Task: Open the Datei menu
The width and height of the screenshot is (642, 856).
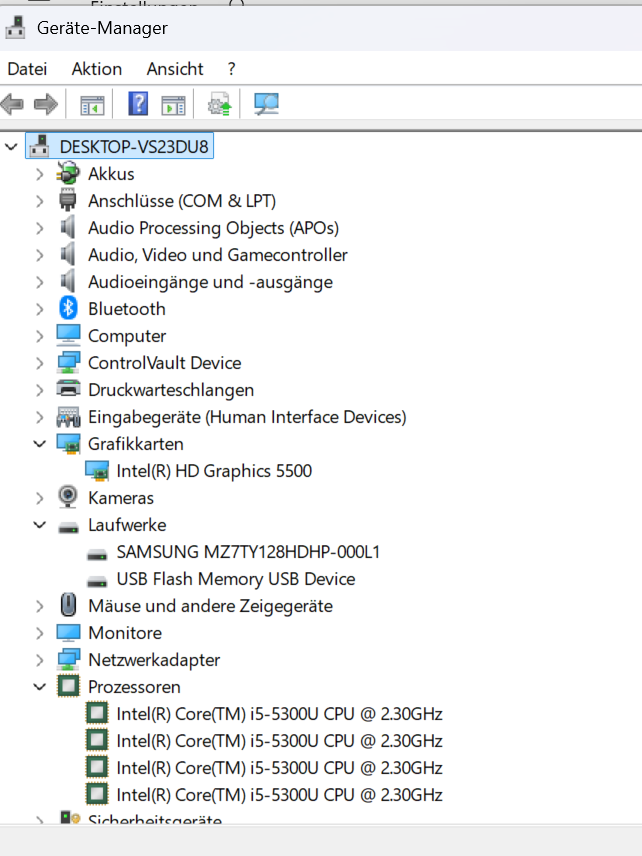Action: (27, 69)
